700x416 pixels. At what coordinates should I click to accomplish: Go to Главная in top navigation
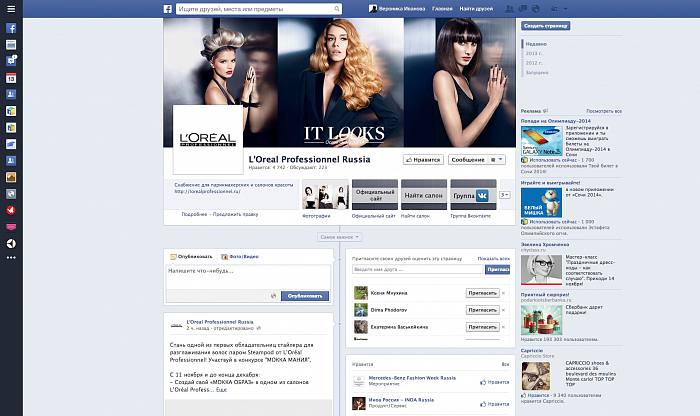point(442,9)
